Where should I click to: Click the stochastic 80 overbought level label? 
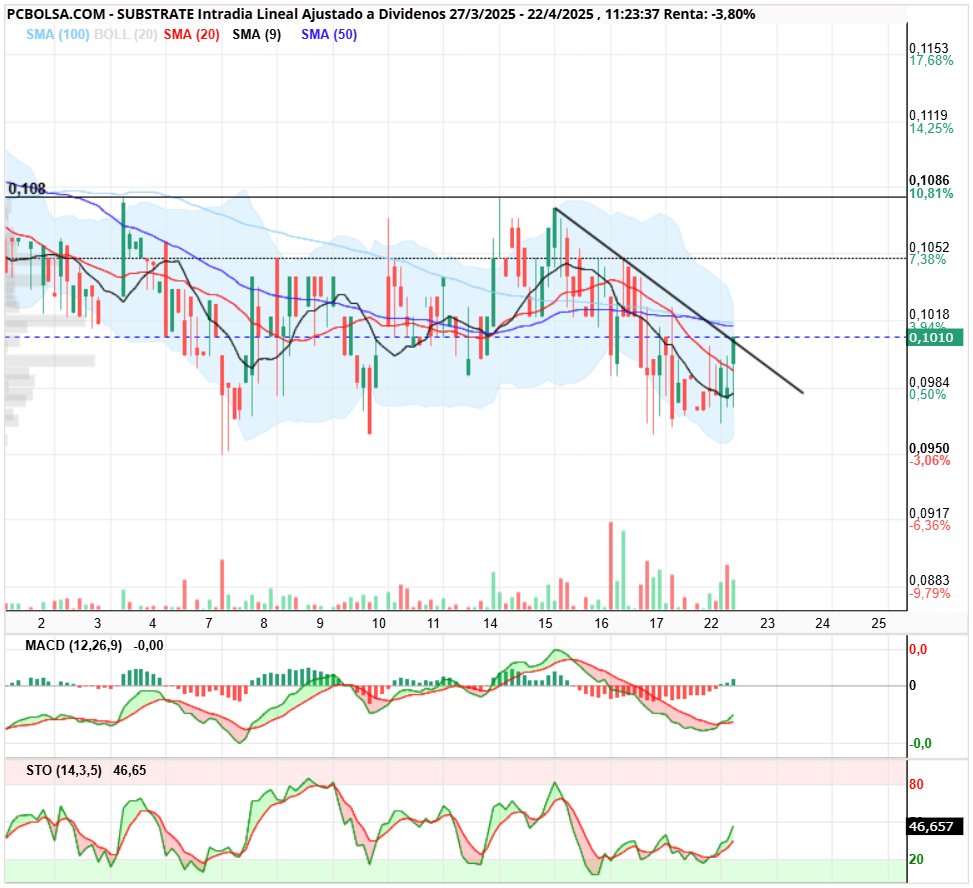tap(917, 784)
